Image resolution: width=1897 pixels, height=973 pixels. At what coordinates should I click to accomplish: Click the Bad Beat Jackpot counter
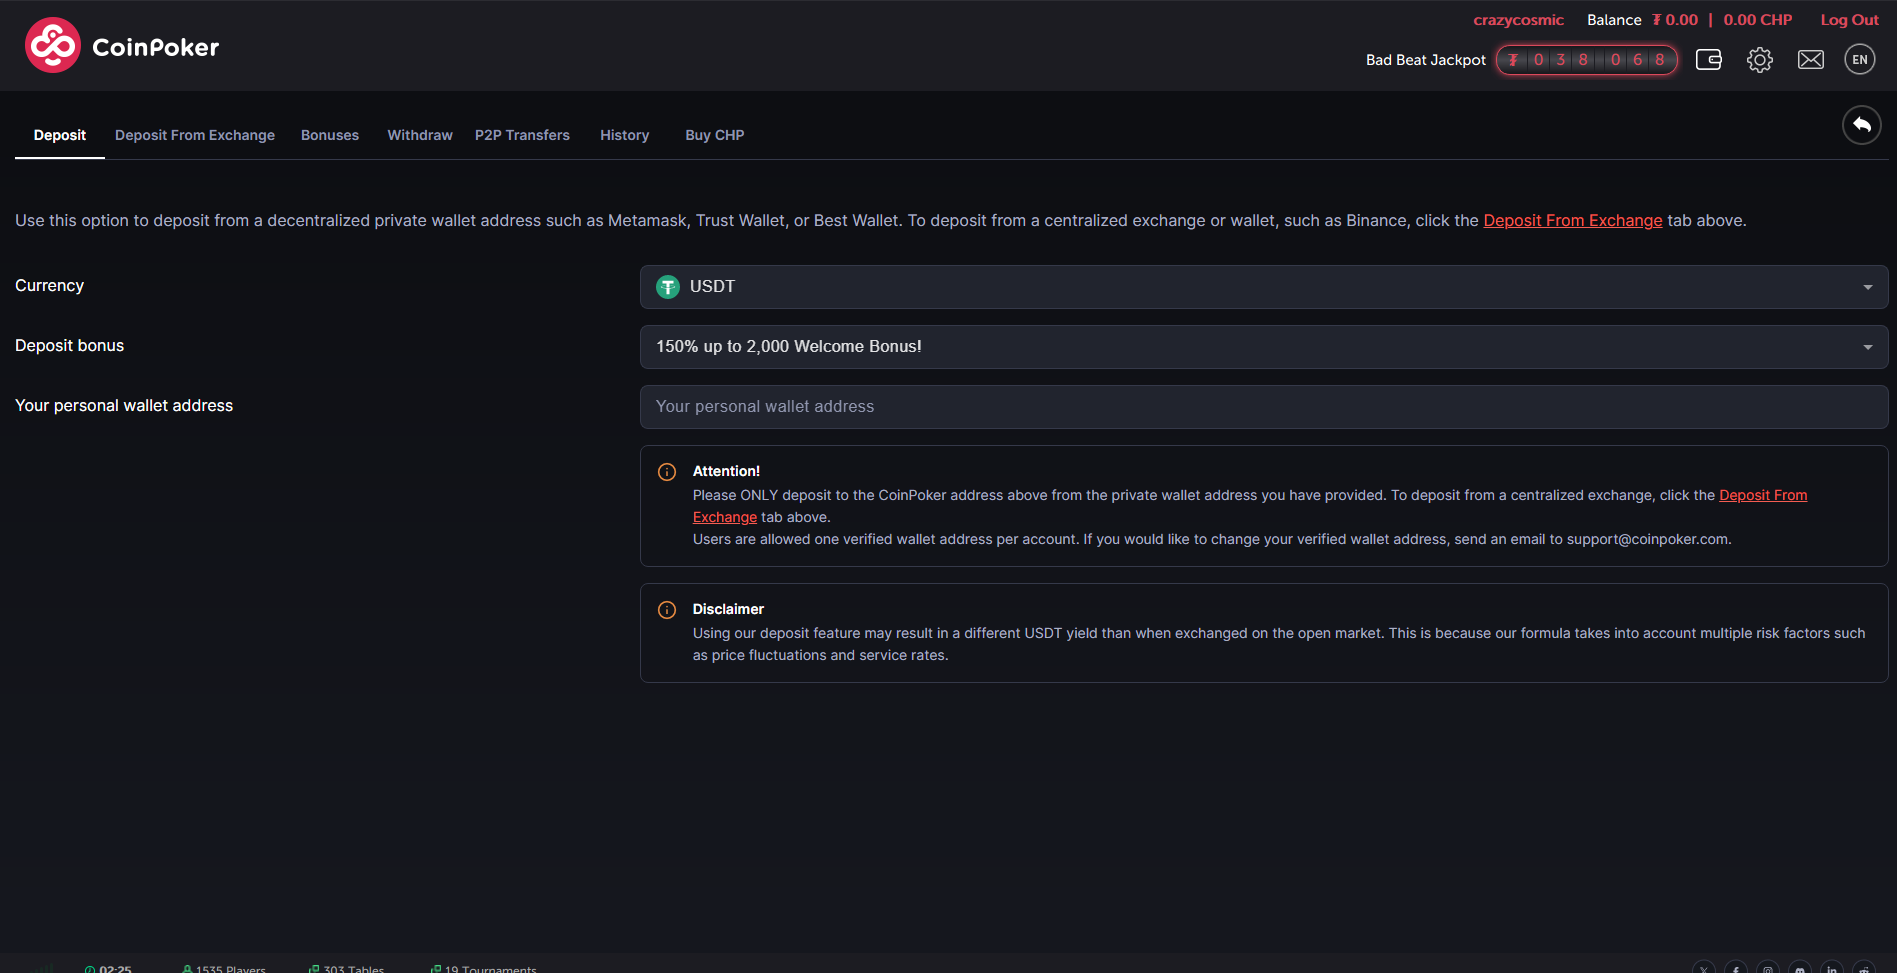click(1587, 60)
